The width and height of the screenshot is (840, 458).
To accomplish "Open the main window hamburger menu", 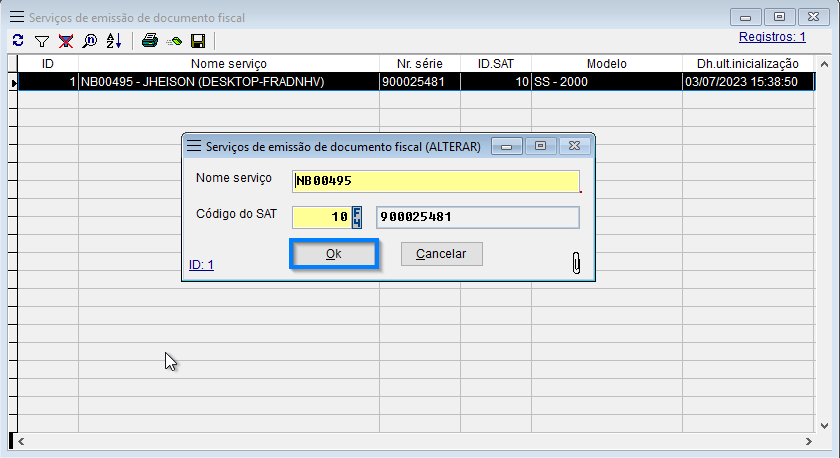I will (17, 17).
